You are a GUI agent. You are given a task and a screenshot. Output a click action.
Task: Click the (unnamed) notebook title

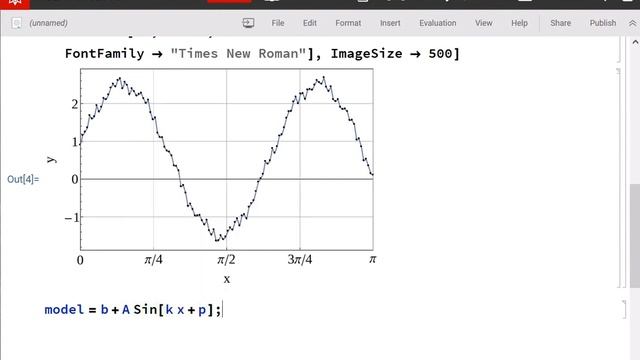point(48,23)
